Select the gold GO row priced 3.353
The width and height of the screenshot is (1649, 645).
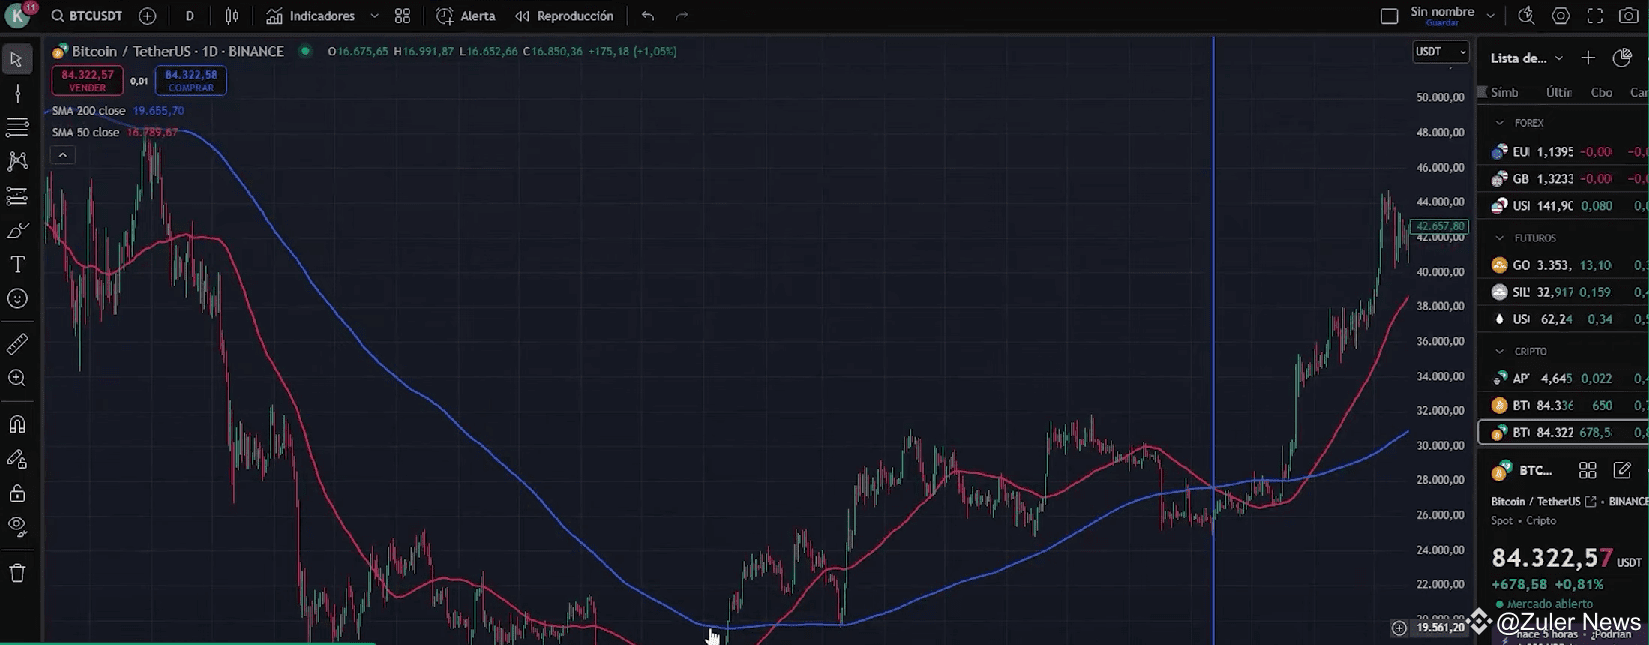pos(1563,265)
